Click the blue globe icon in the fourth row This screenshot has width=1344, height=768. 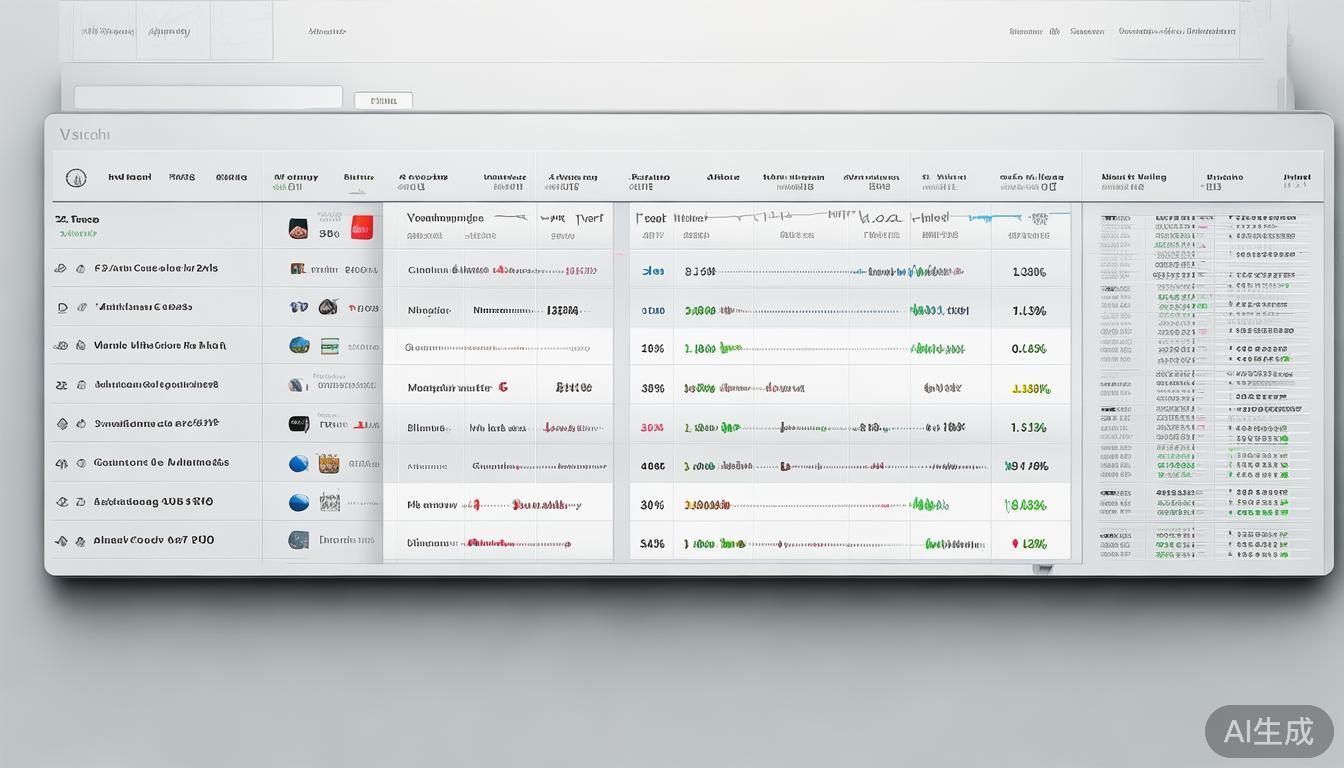tap(299, 345)
